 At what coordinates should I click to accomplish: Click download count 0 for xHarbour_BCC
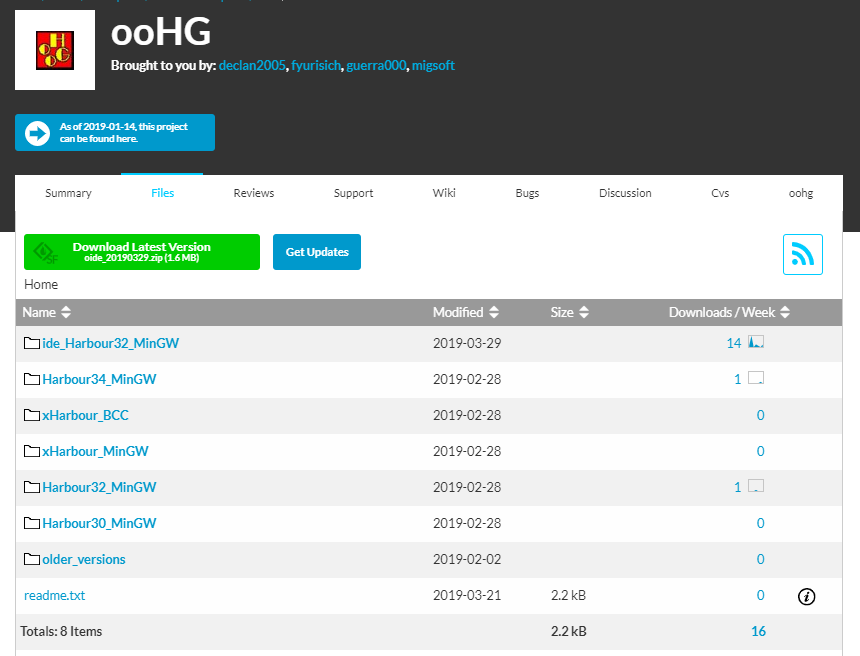760,415
